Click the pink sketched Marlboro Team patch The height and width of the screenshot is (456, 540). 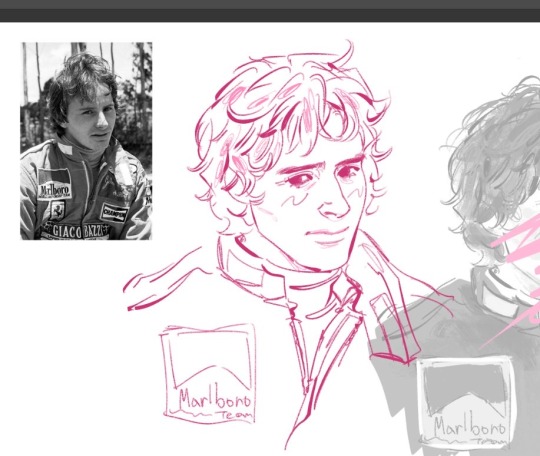click(x=209, y=373)
